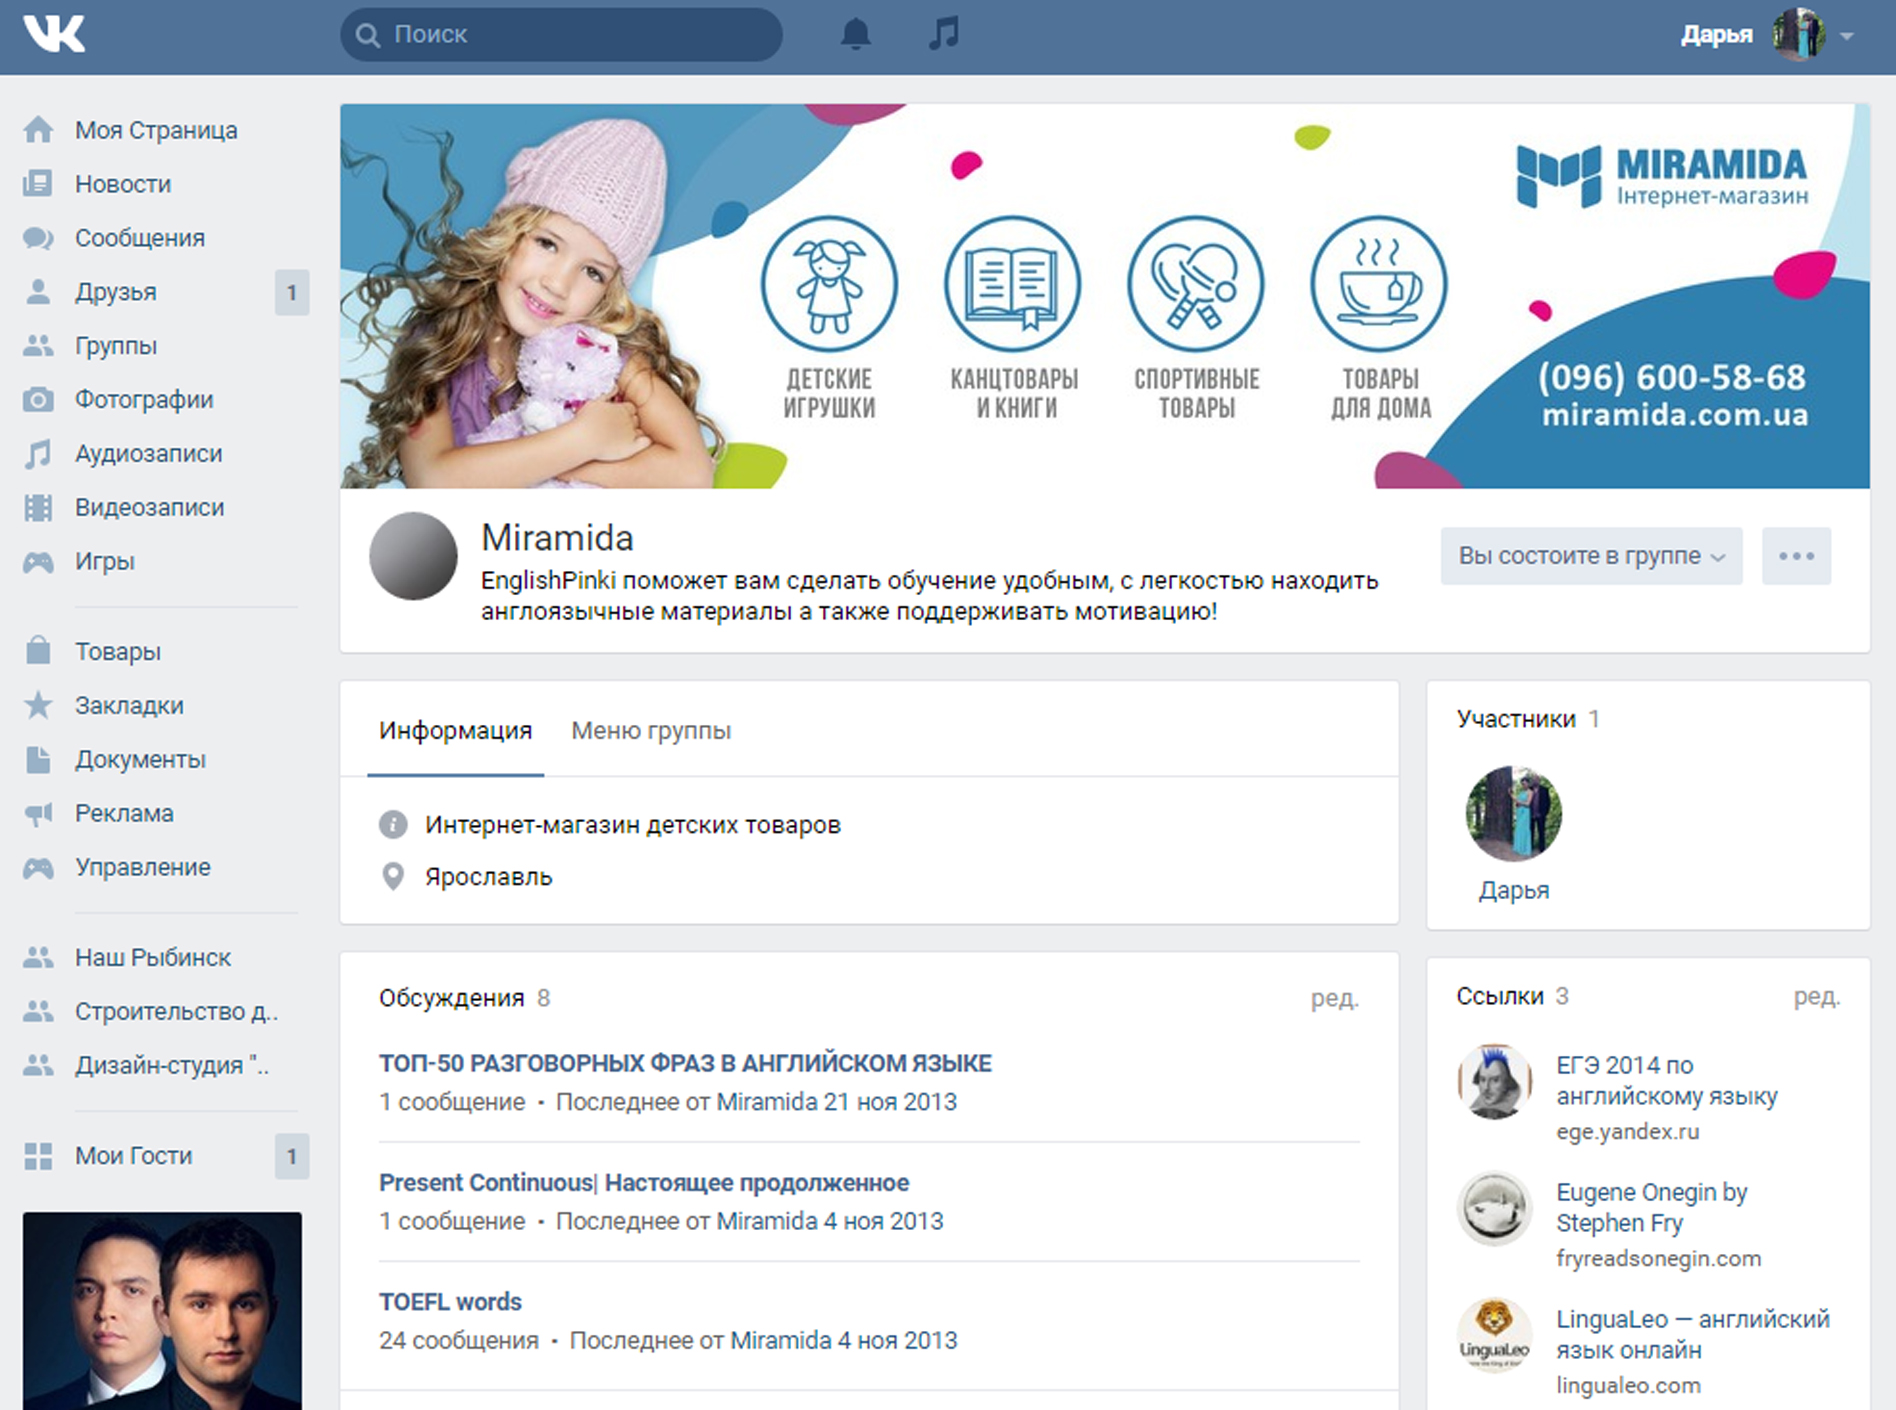Edit discussions with the ред. link
This screenshot has height=1410, width=1896.
1335,998
